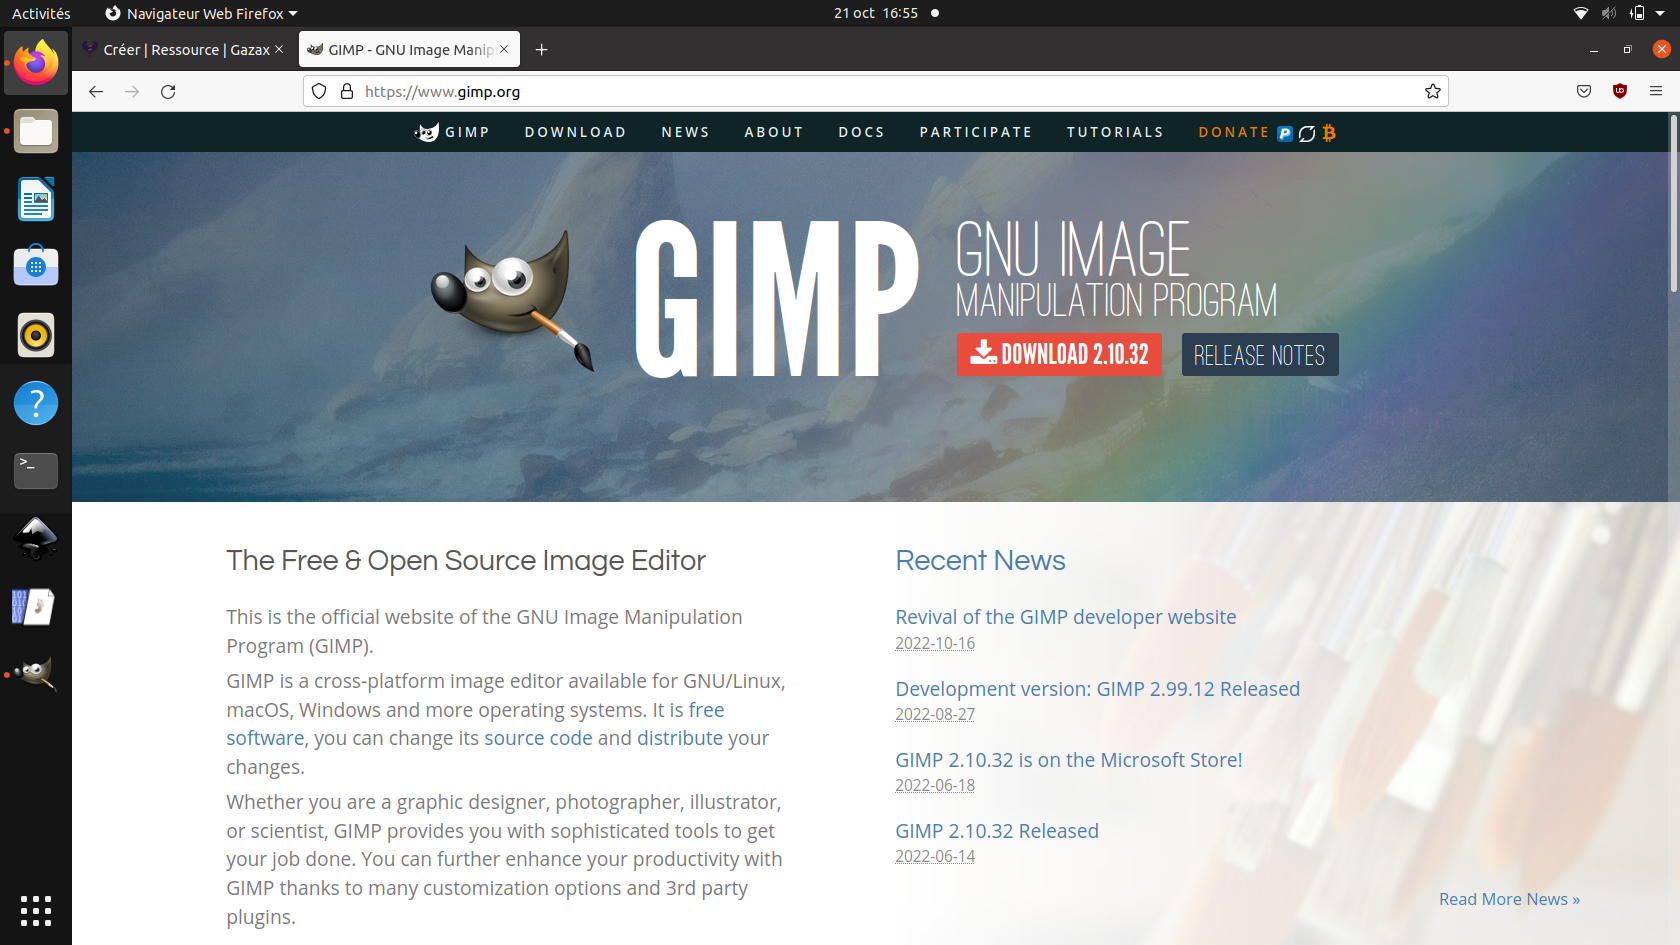Screen dimensions: 1680x945
Task: Open the TUTORIALS navigation item
Action: click(x=1115, y=132)
